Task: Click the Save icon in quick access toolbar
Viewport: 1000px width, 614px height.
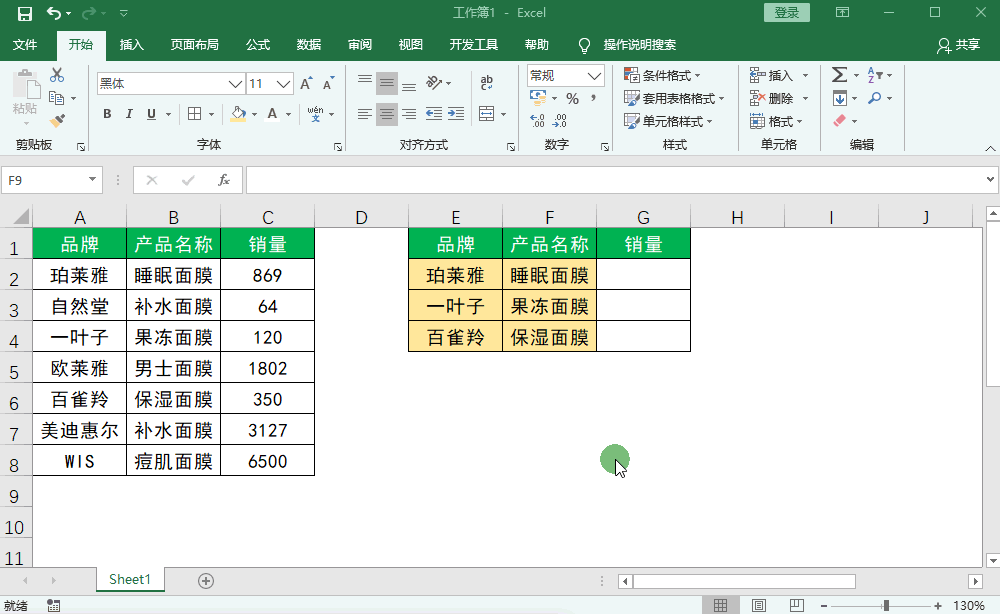Action: coord(24,13)
